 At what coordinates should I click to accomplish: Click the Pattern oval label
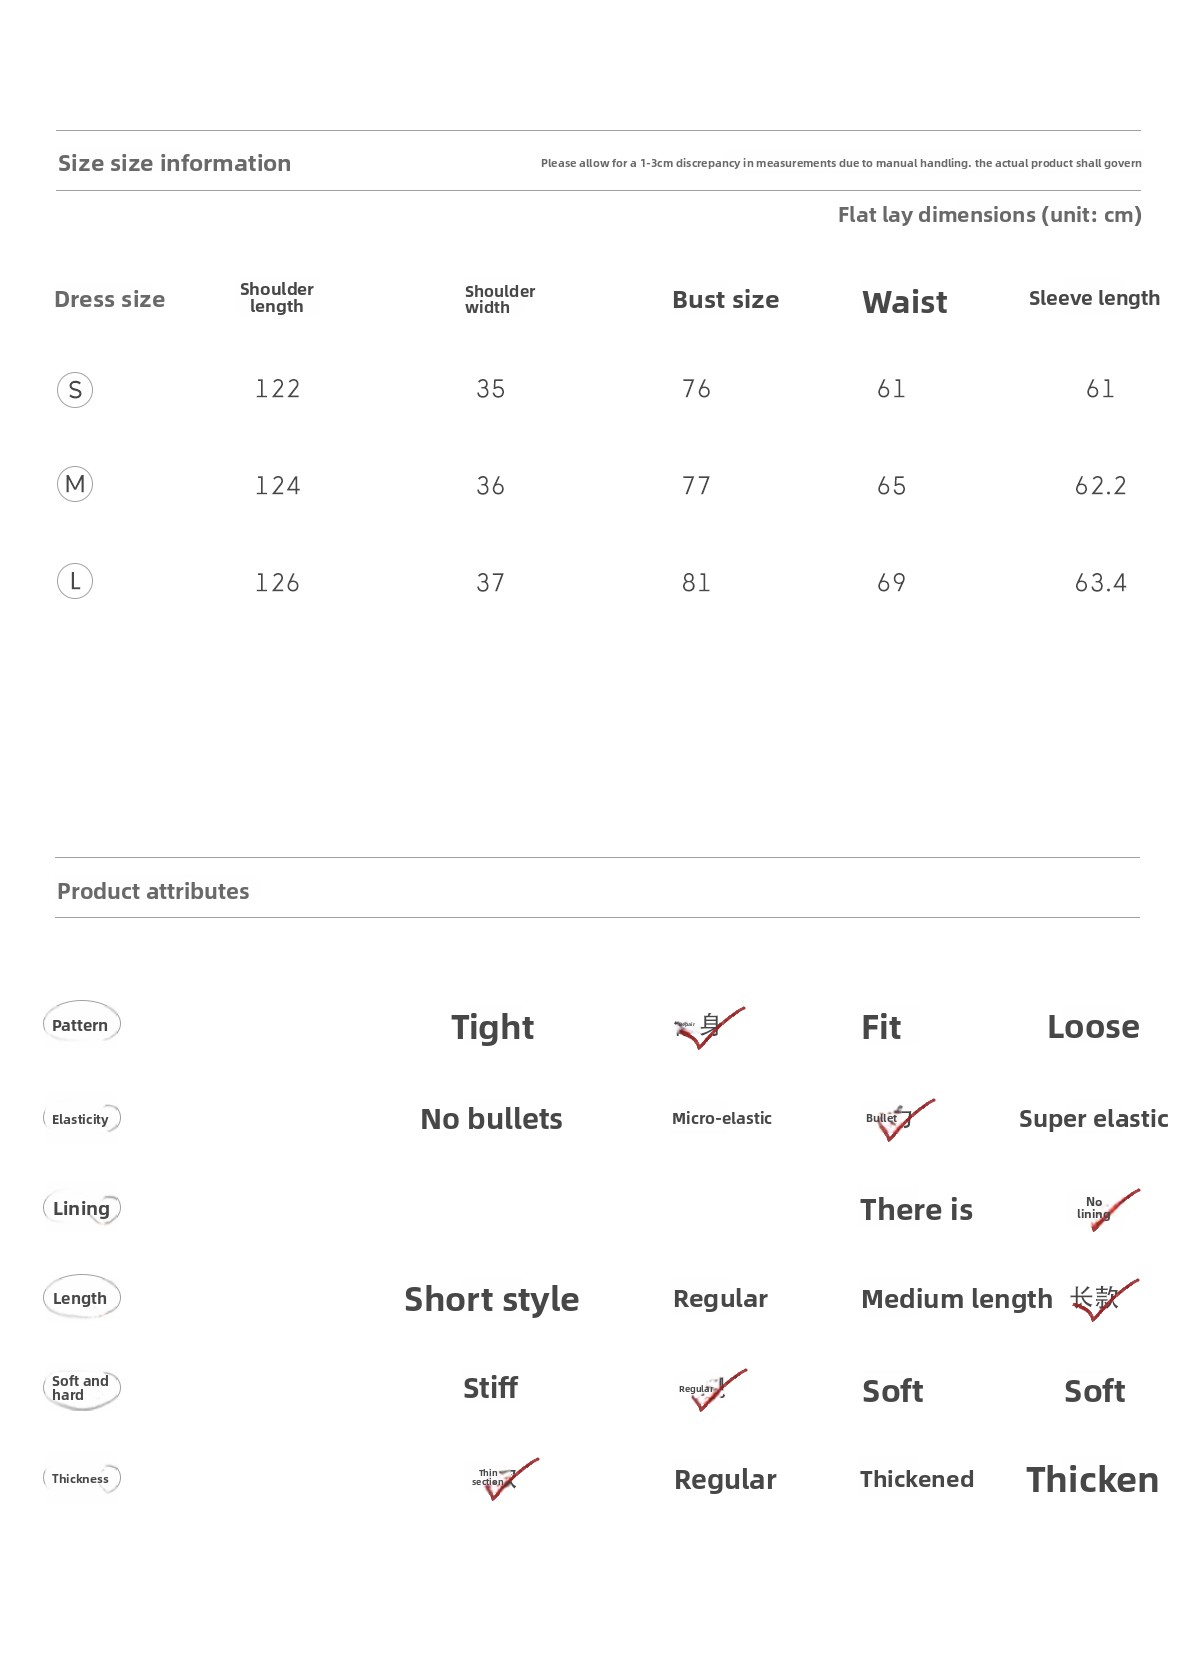[81, 1024]
